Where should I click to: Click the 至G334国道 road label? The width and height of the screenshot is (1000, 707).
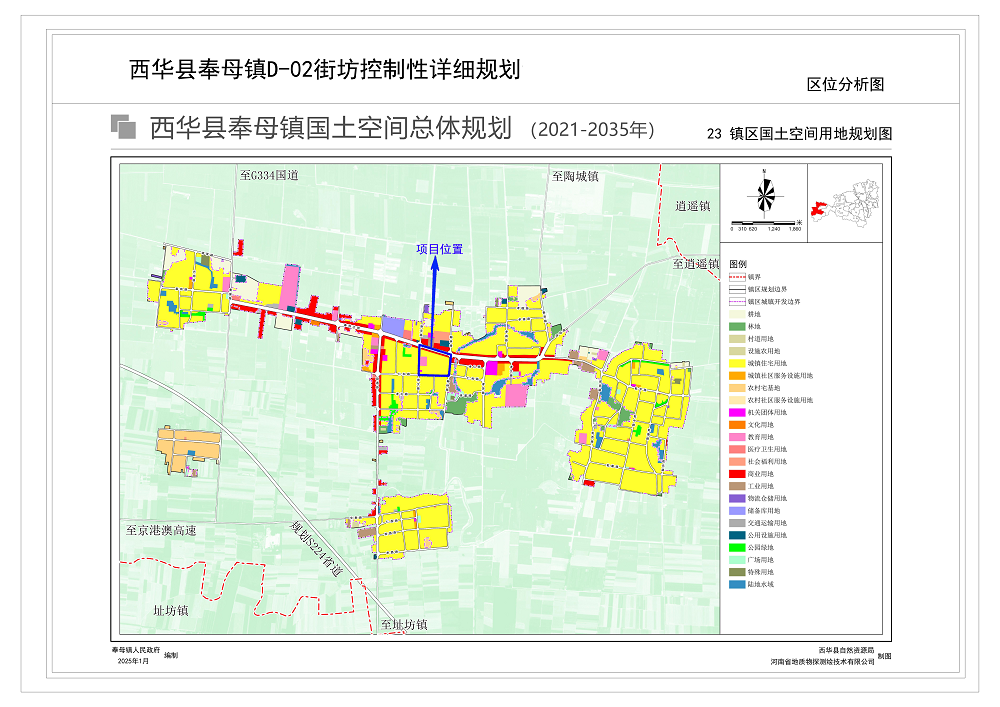point(269,175)
